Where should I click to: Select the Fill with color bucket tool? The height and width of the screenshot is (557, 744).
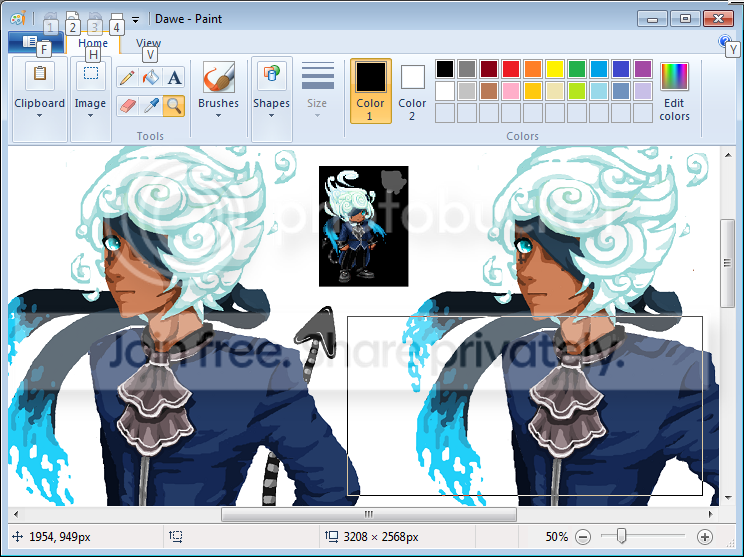click(151, 77)
